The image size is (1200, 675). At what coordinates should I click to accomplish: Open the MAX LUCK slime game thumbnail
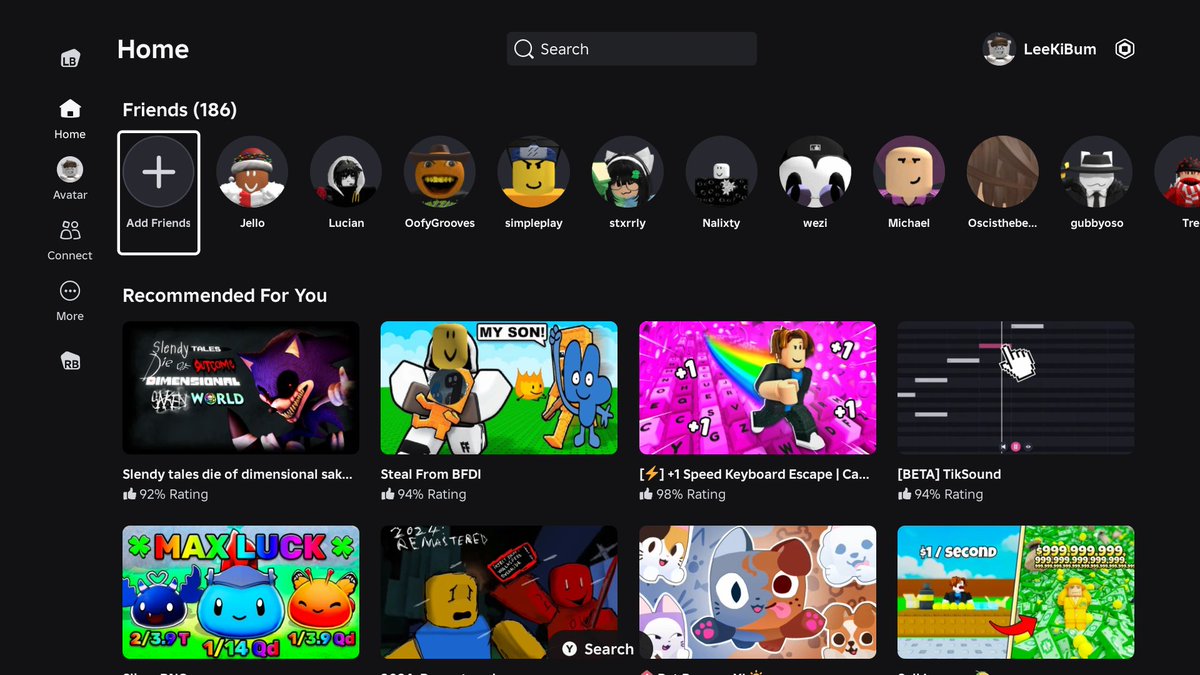[x=241, y=593]
